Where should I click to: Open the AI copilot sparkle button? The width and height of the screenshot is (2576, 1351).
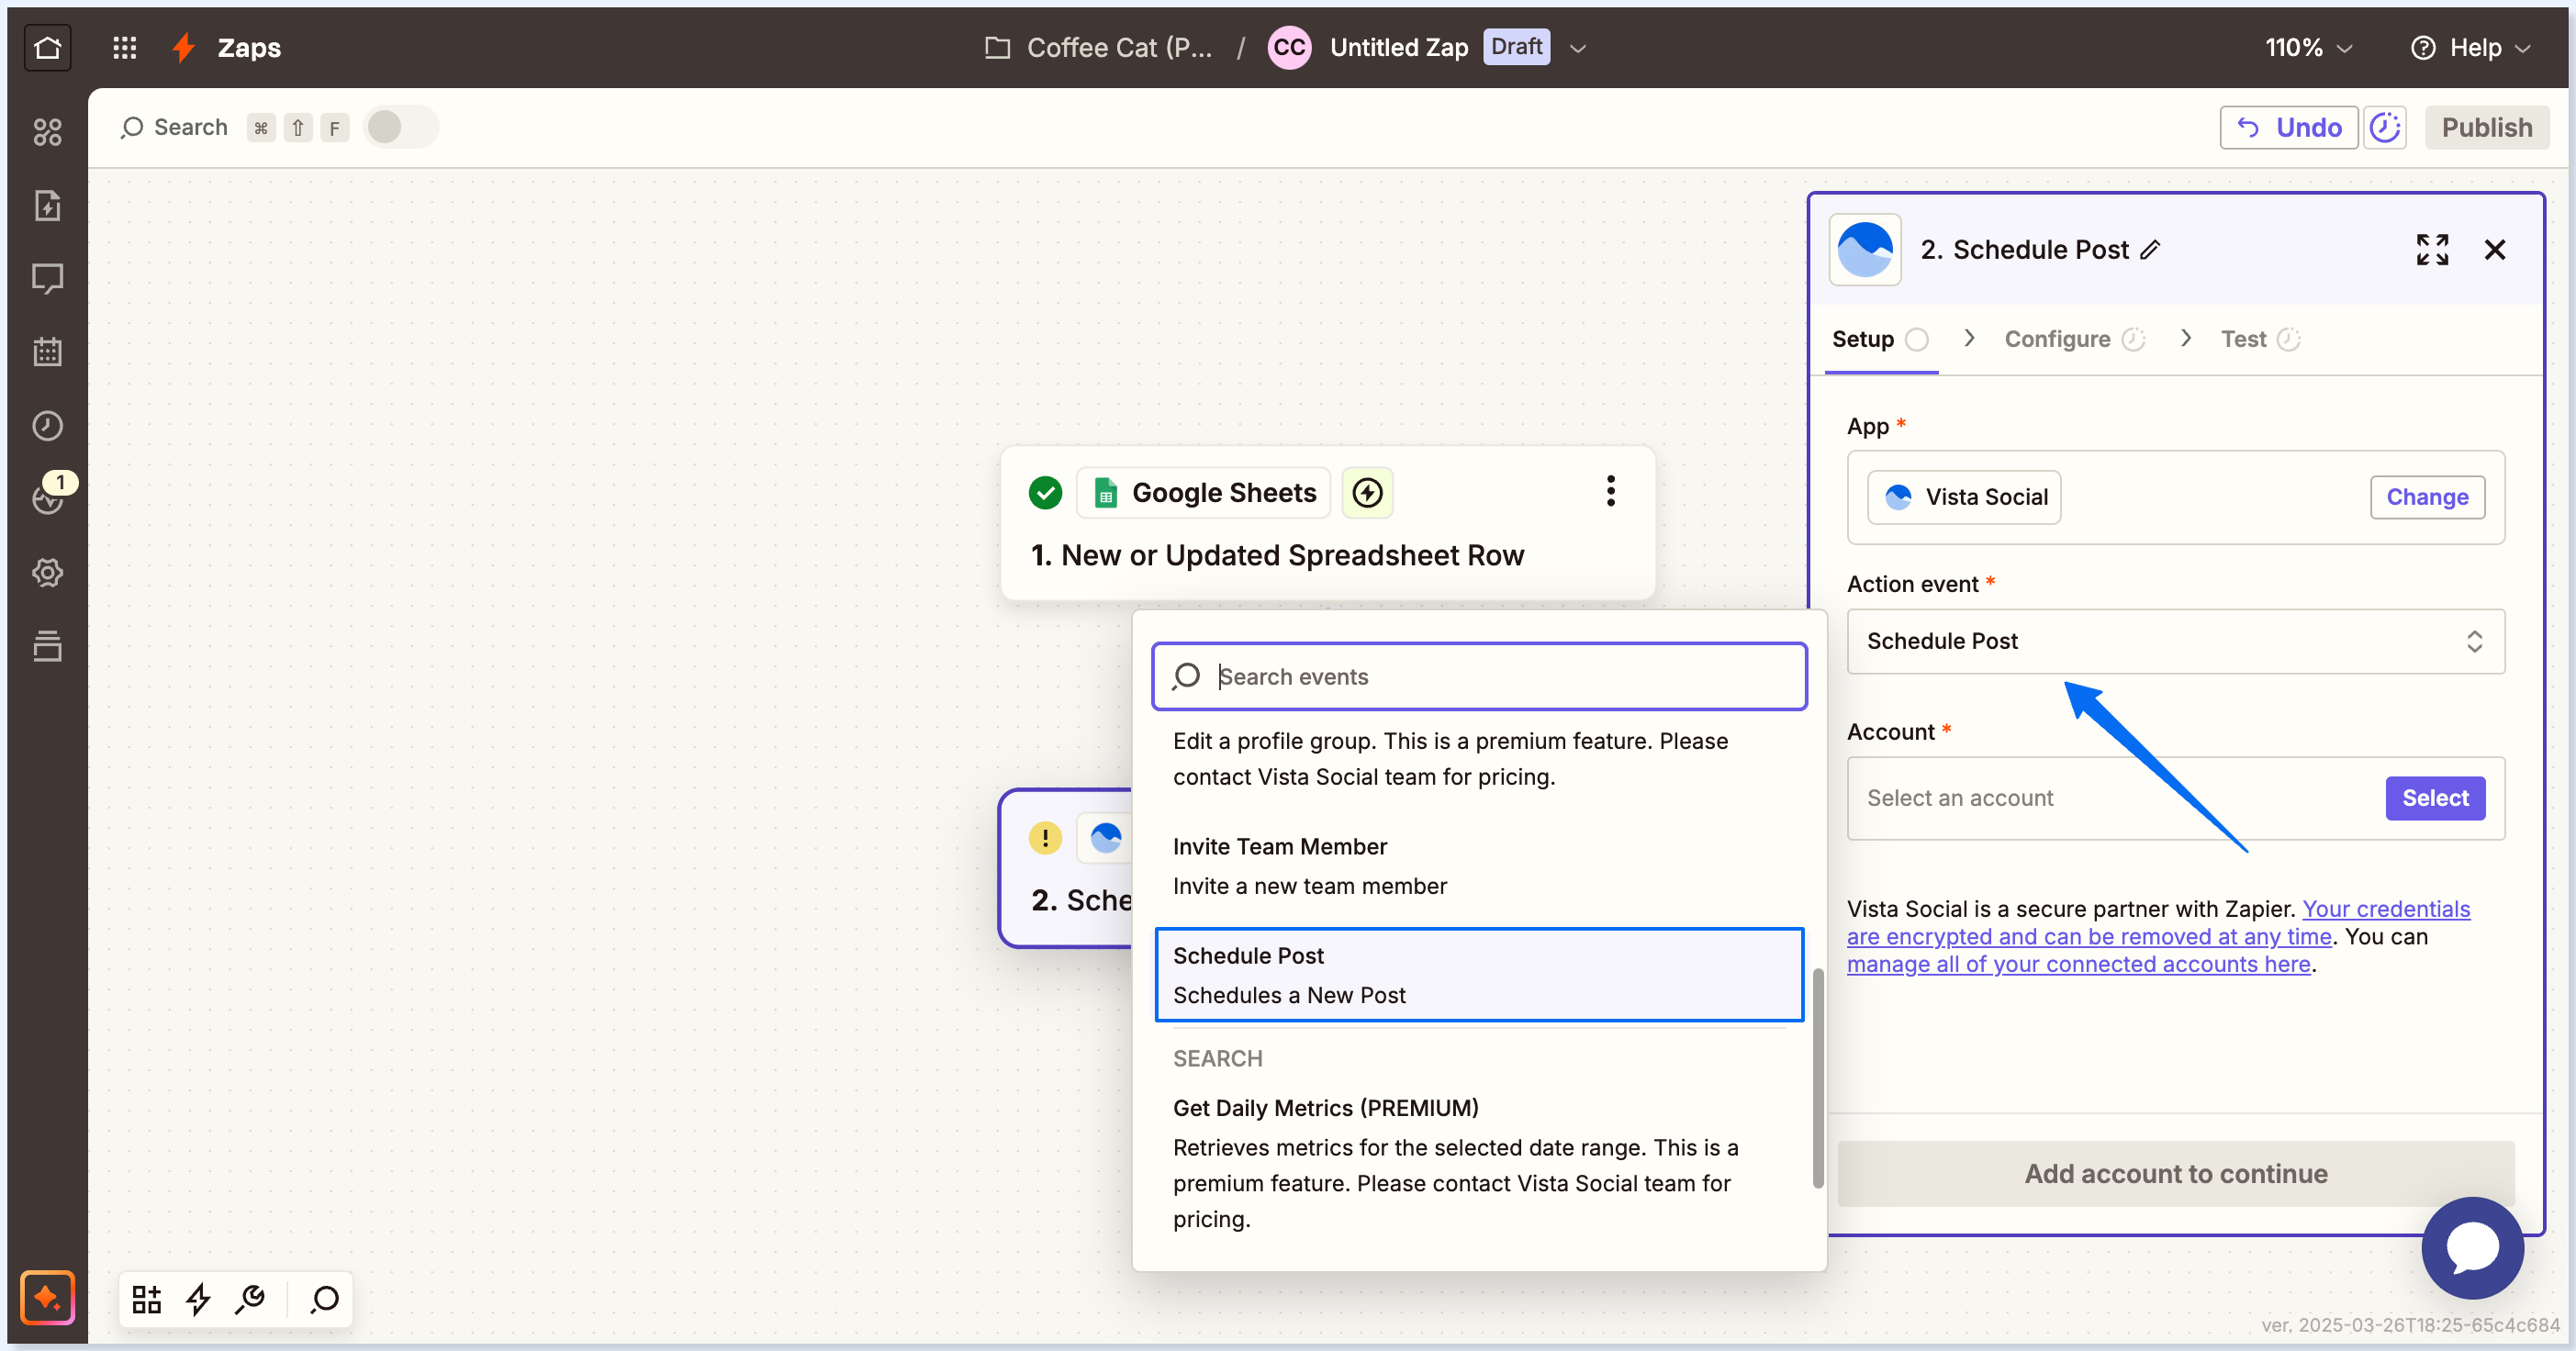pos(47,1298)
